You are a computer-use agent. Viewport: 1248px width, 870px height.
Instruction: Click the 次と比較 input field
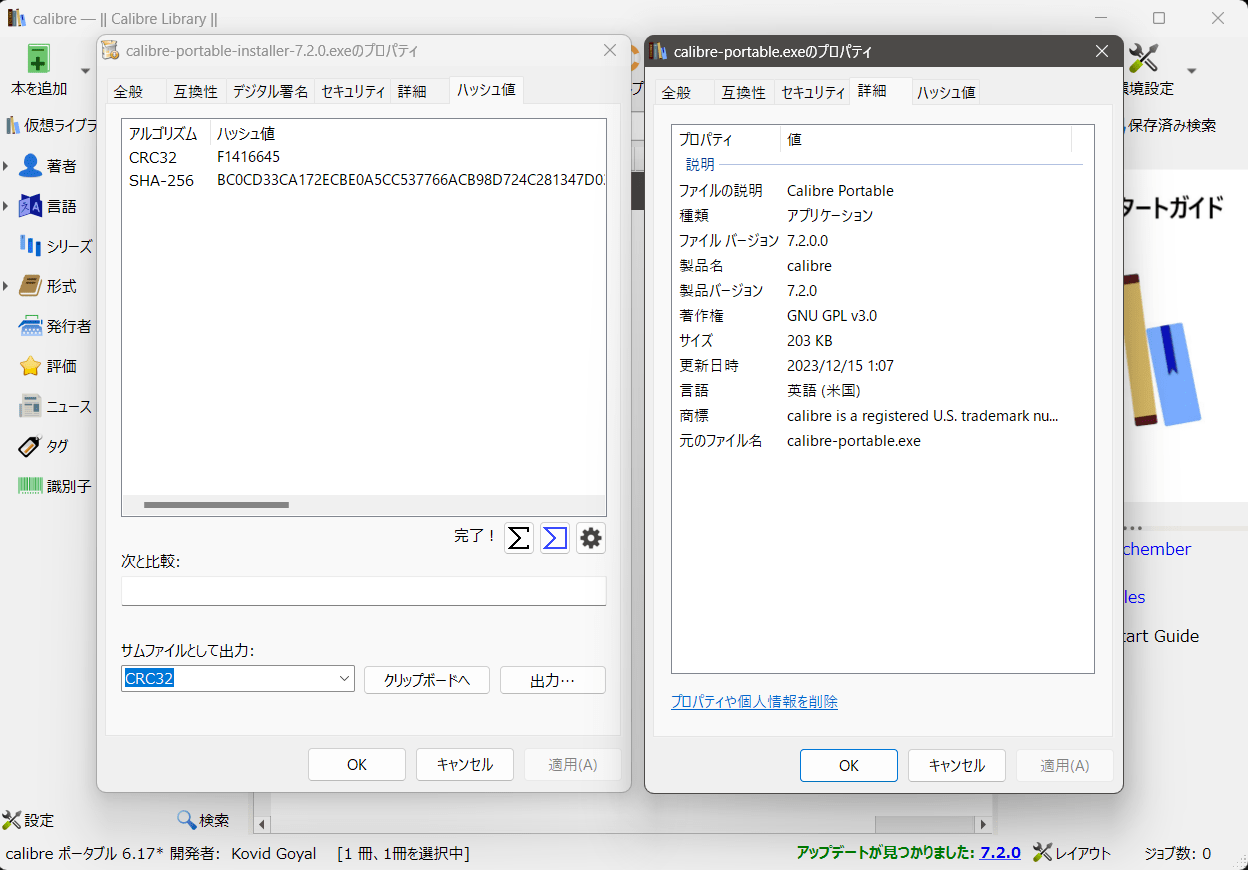(x=364, y=590)
